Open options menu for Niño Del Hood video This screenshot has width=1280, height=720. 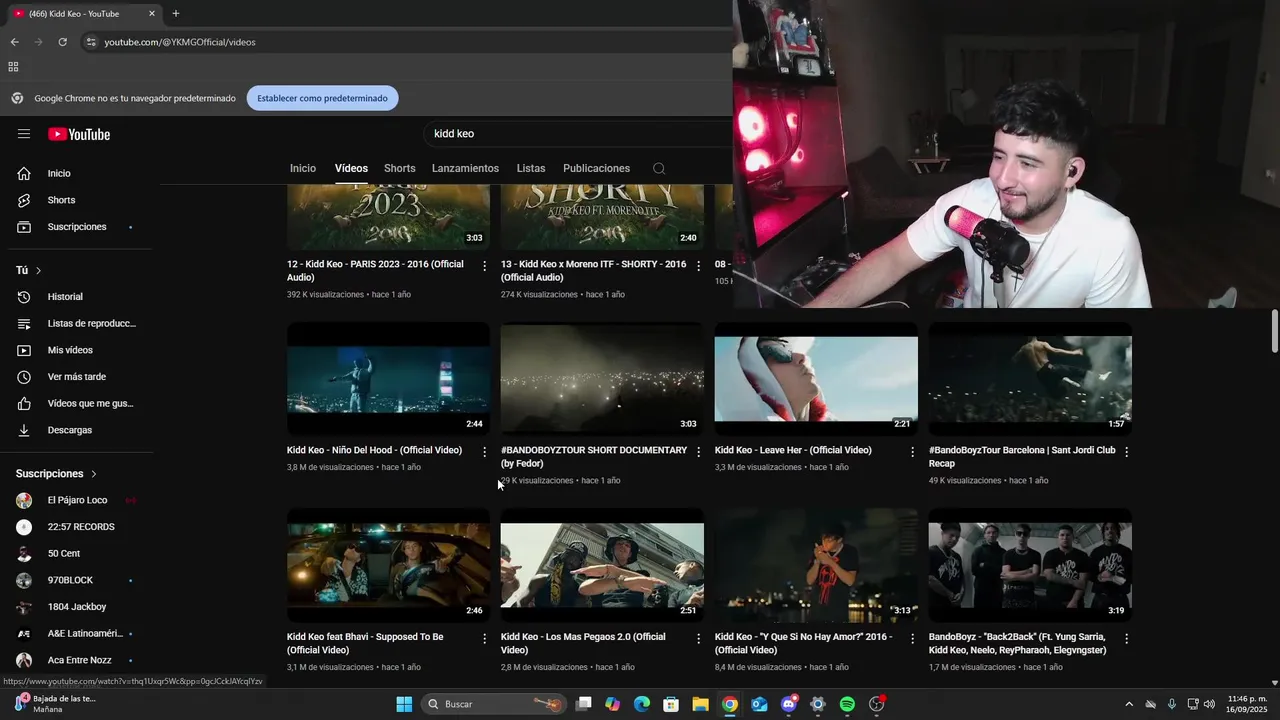coord(485,452)
